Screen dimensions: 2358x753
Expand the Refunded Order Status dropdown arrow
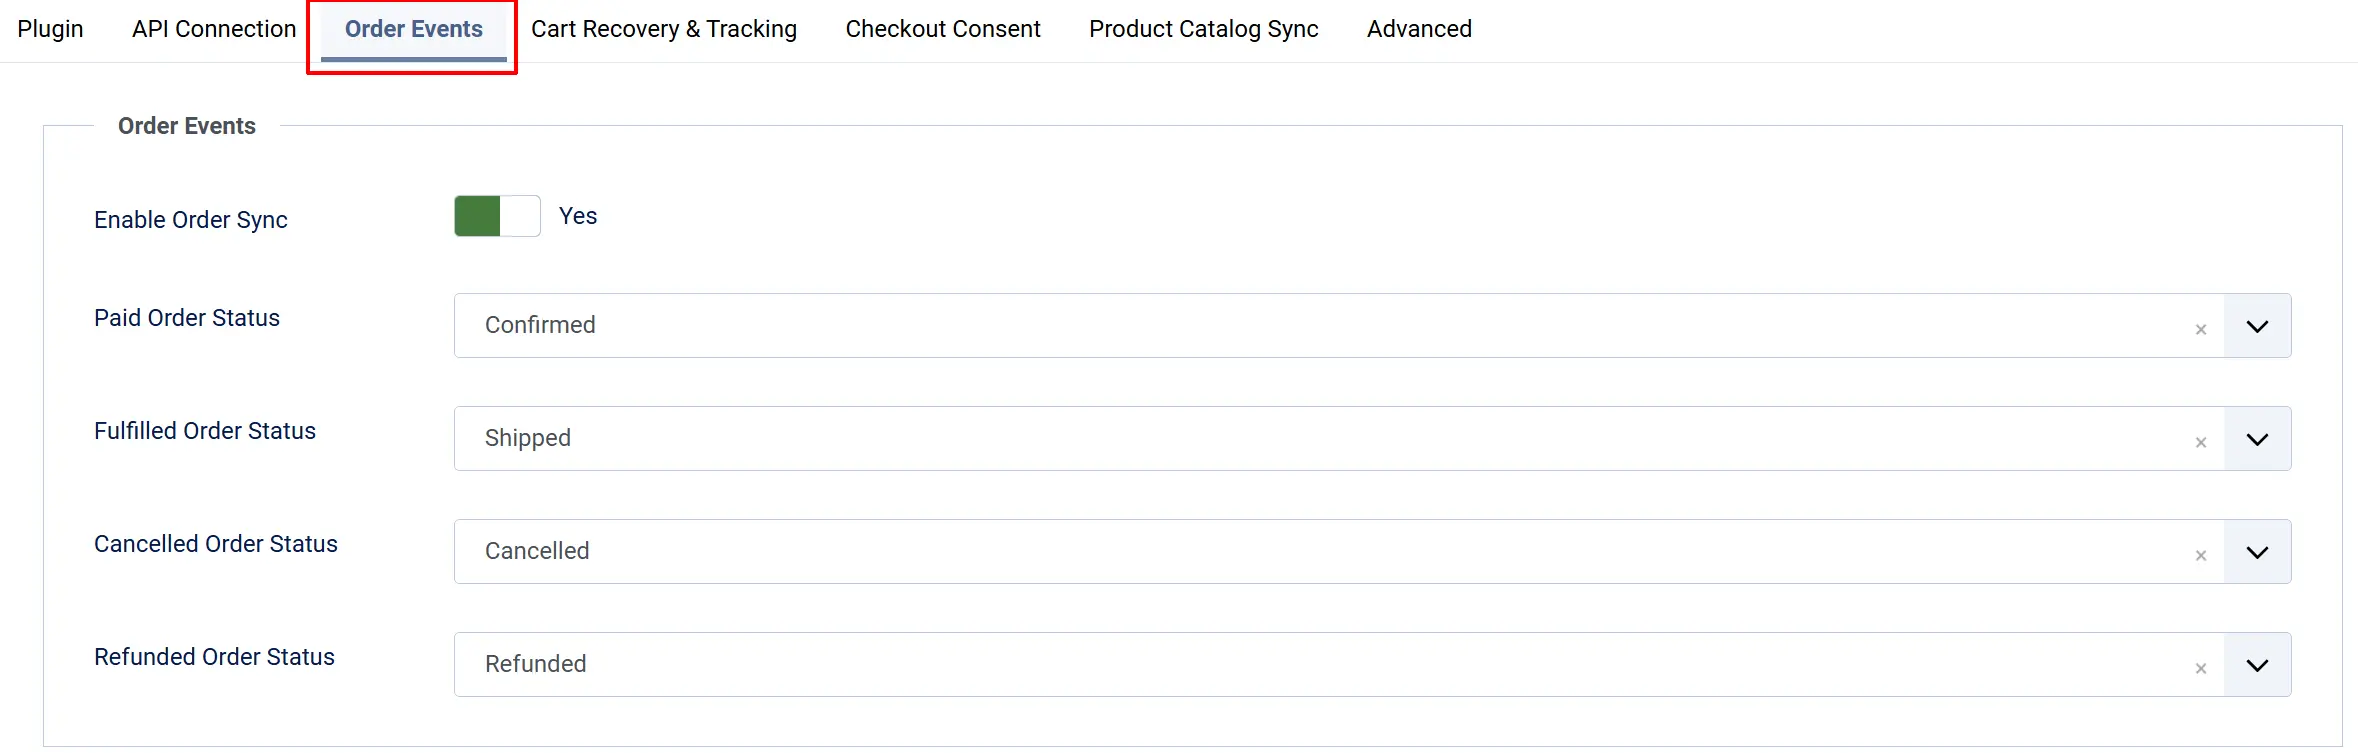click(2257, 665)
